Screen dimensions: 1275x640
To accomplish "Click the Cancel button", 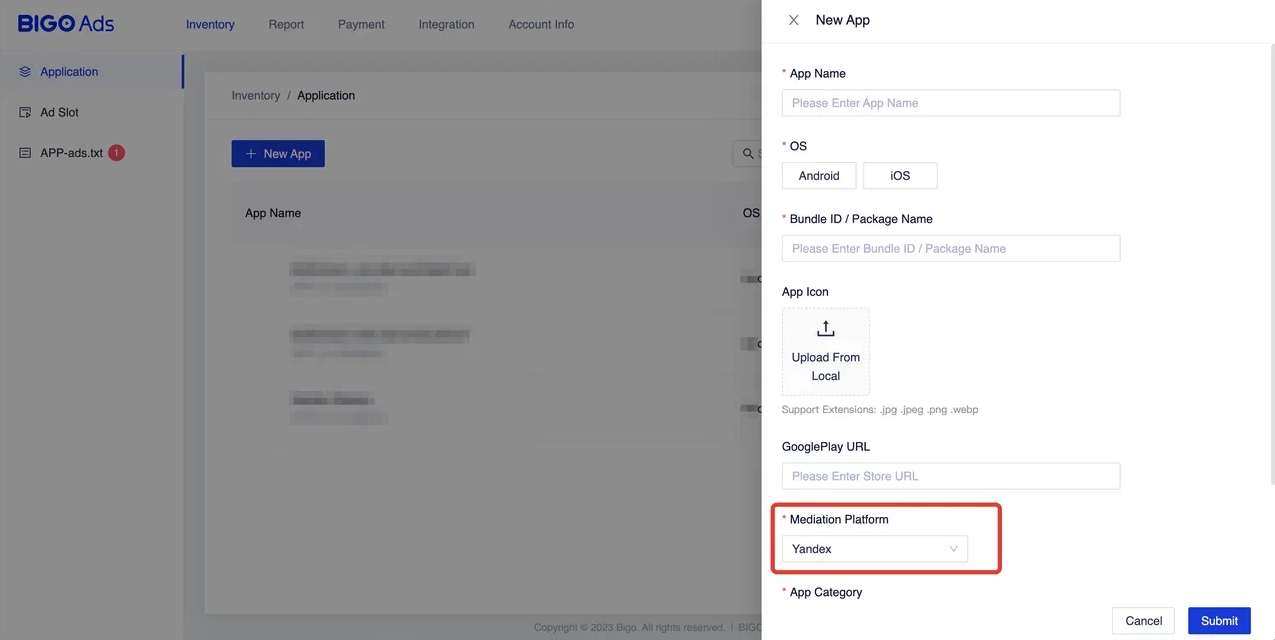I will pyautogui.click(x=1143, y=621).
